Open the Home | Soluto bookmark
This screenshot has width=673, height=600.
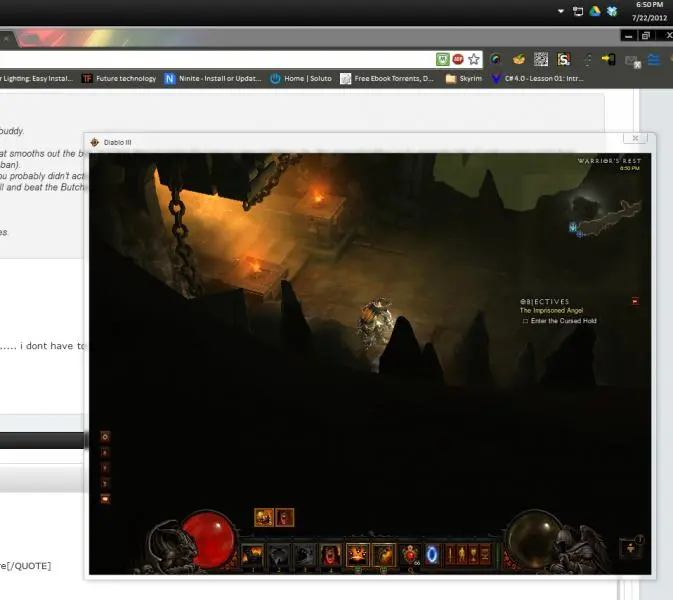(x=301, y=78)
